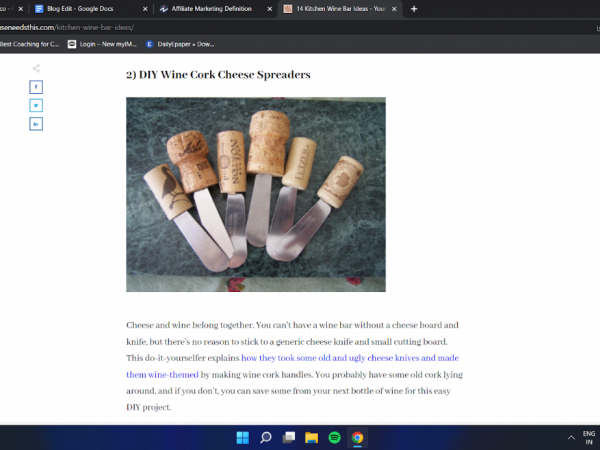Open the DailyEpaper bookmark
The height and width of the screenshot is (450, 600).
pyautogui.click(x=178, y=44)
